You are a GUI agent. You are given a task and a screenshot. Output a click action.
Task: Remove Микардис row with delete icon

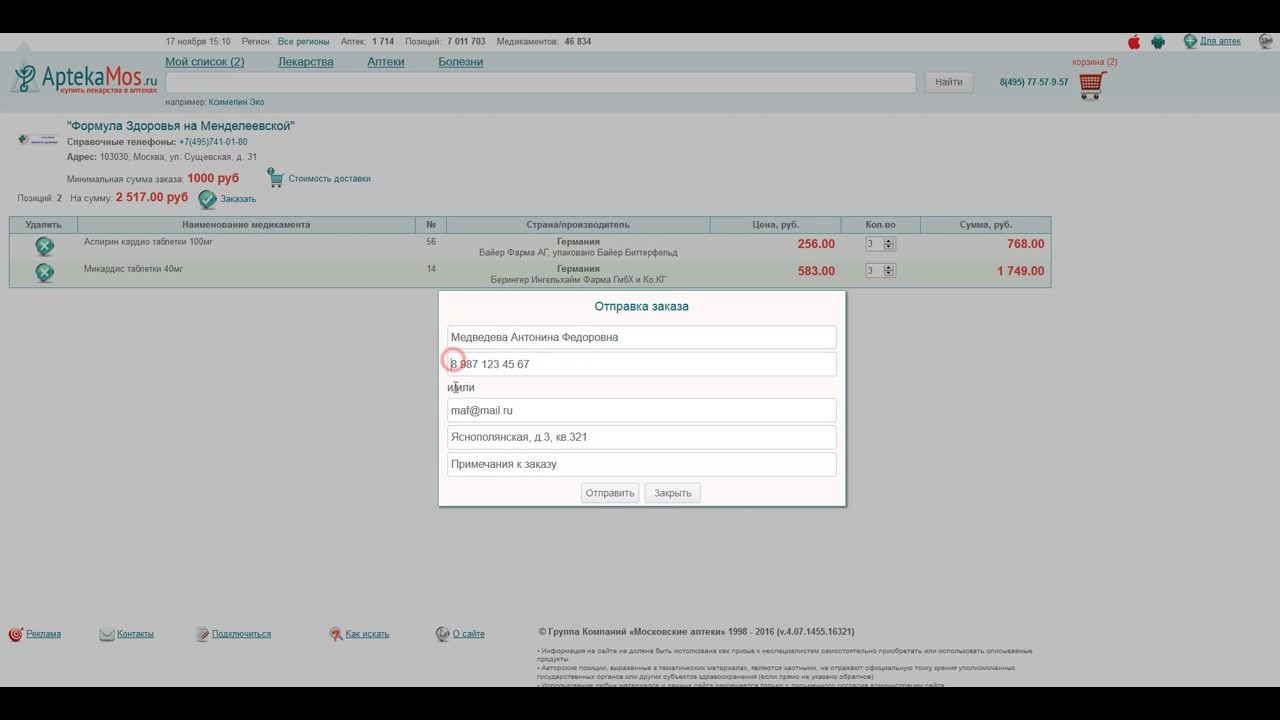(44, 272)
